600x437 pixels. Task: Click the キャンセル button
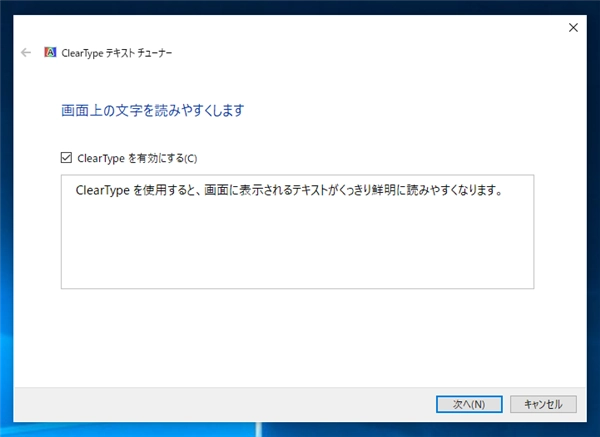[543, 404]
